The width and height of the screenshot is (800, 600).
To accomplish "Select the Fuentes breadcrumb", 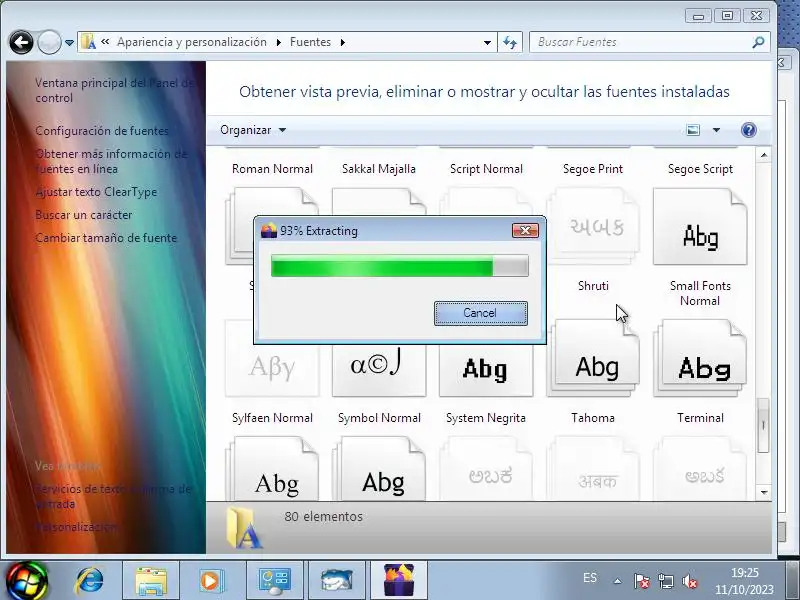I will (310, 42).
